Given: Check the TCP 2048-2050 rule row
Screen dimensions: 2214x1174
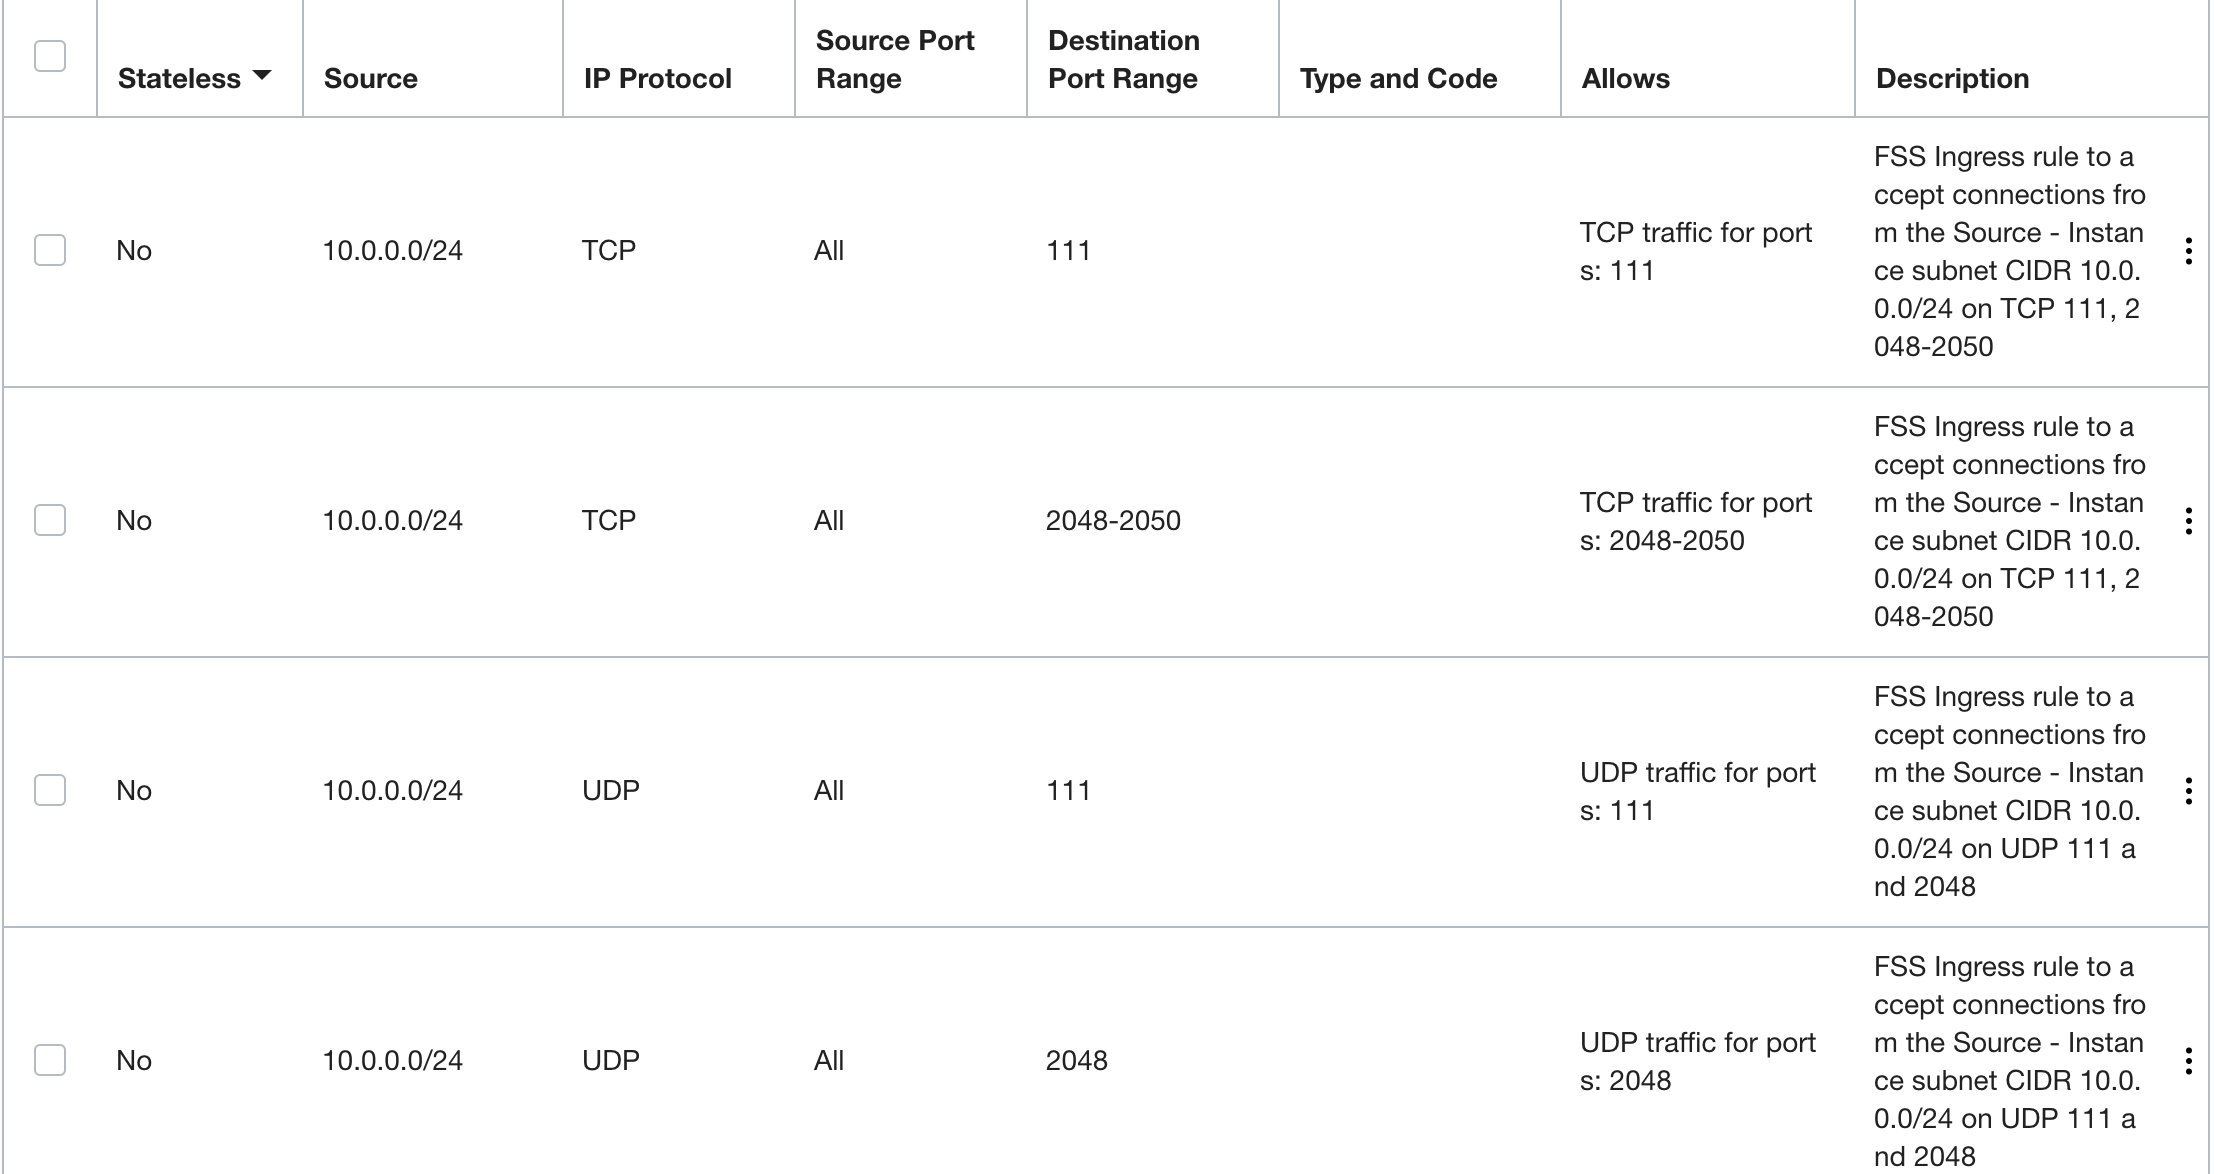Looking at the screenshot, I should (48, 519).
